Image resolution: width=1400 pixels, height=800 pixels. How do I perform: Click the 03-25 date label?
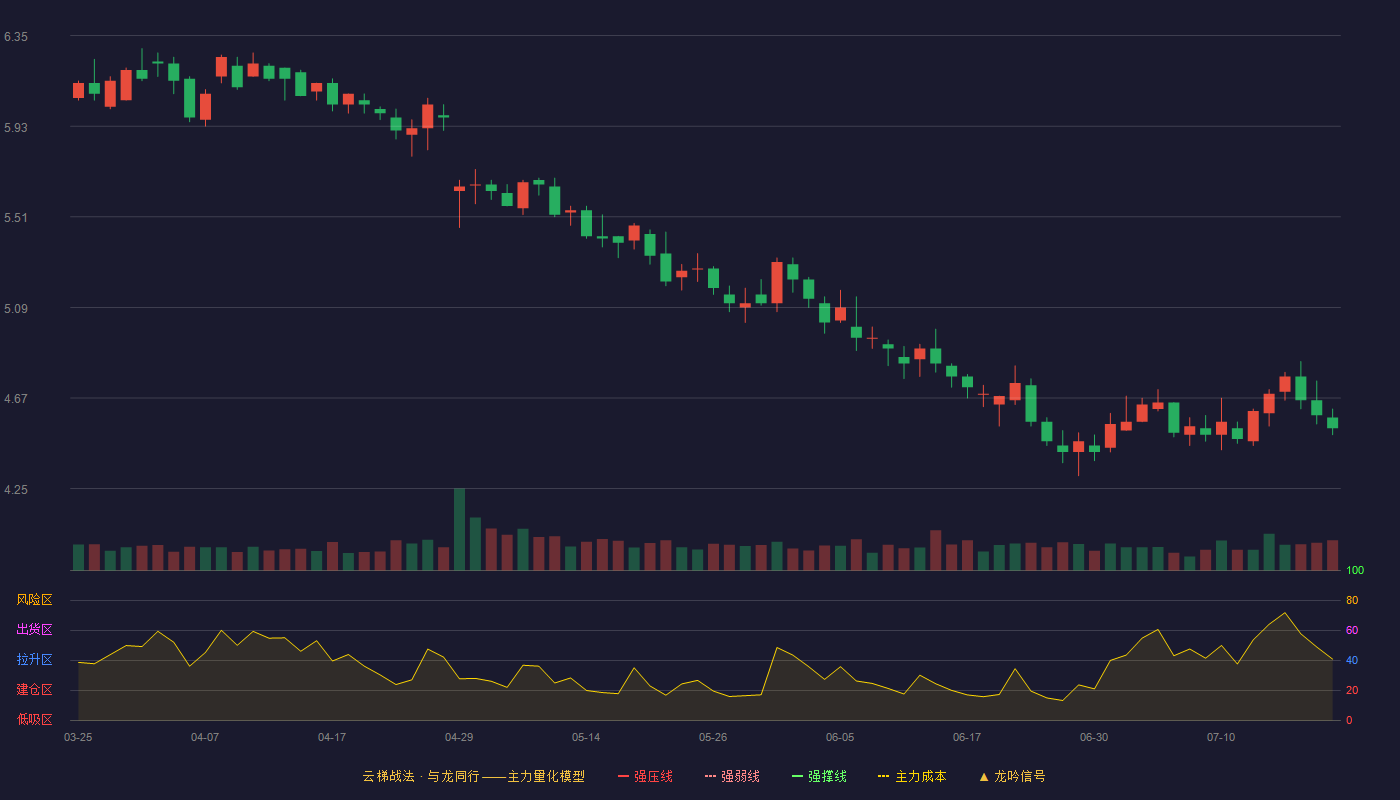click(78, 737)
